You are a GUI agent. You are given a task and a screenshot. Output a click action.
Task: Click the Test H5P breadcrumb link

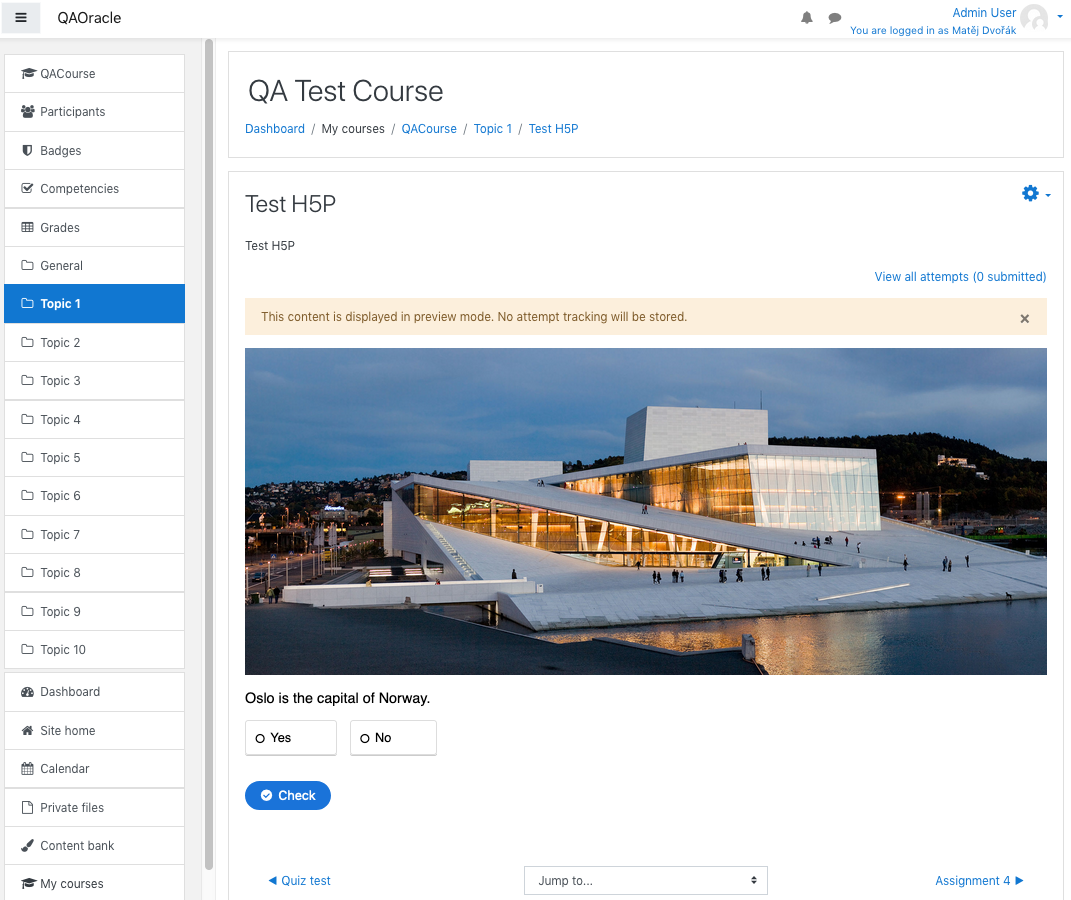553,128
